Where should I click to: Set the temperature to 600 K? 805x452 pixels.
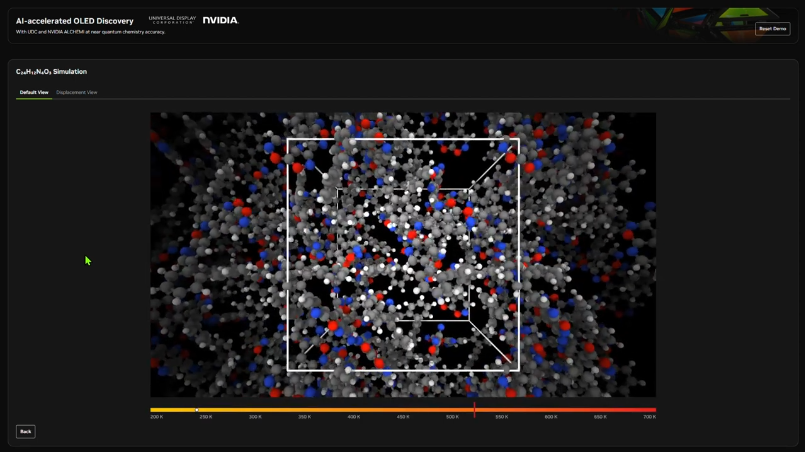[551, 417]
